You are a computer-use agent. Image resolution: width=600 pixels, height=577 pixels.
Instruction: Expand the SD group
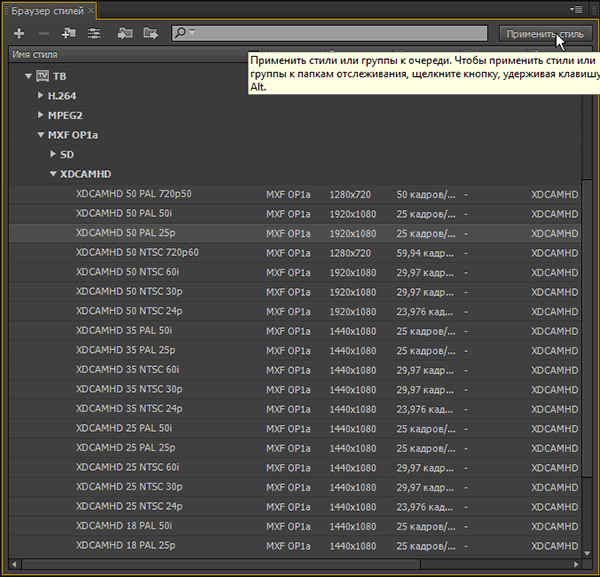[53, 154]
